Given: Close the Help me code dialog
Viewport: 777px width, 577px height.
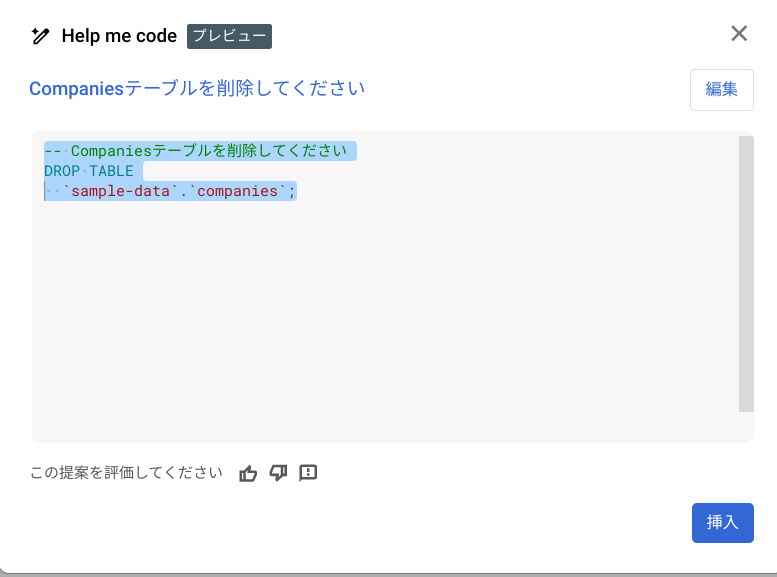Looking at the screenshot, I should click(x=739, y=34).
